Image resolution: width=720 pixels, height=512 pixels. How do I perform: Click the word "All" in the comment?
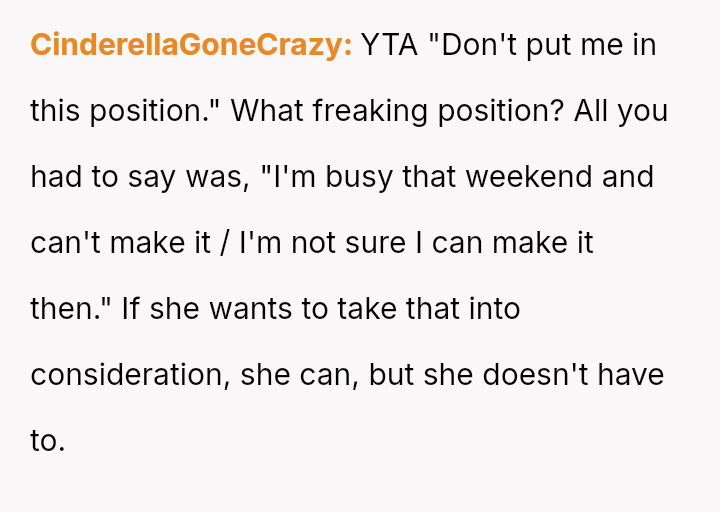pyautogui.click(x=595, y=111)
